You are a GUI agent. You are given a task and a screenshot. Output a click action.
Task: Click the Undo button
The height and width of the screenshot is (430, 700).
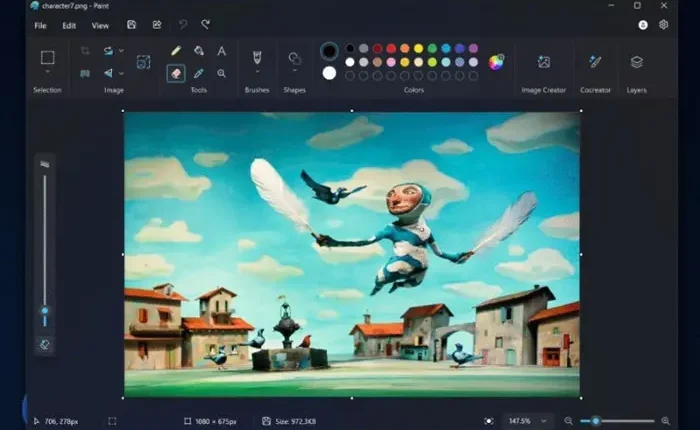pyautogui.click(x=182, y=24)
